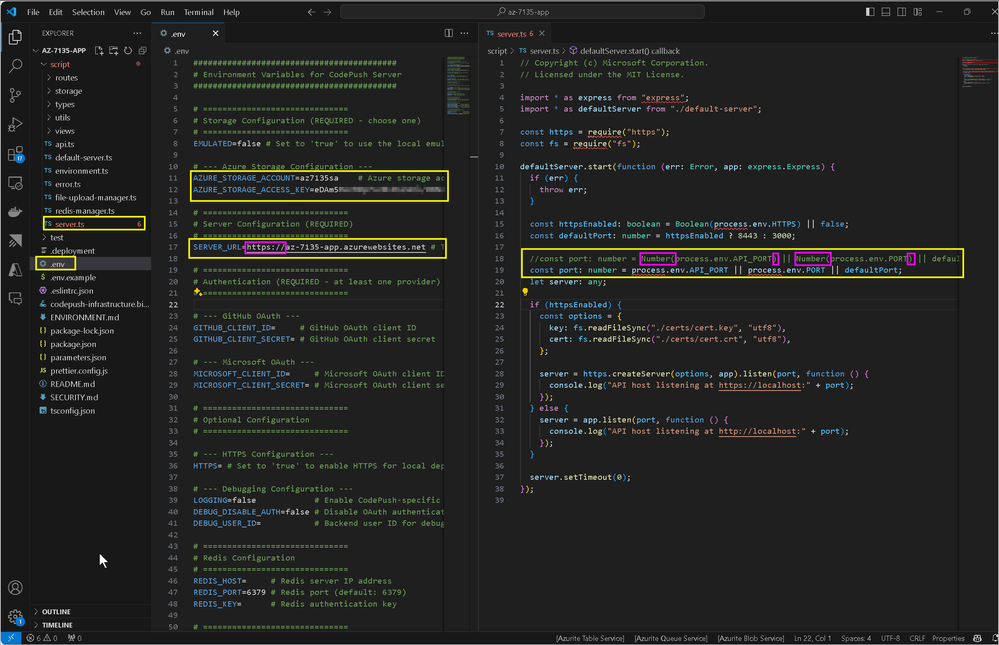The image size is (999, 645).
Task: Click Ln 22, Col 1 cursor position
Action: click(x=812, y=638)
